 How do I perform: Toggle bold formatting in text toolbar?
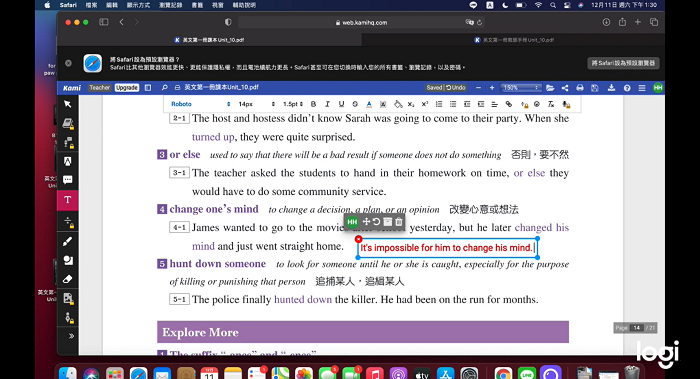pyautogui.click(x=313, y=104)
